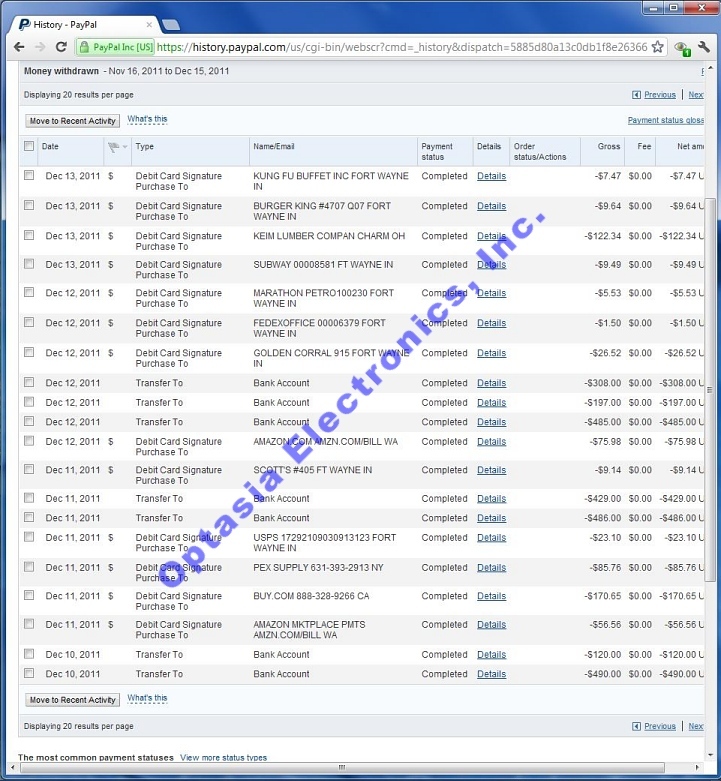Check the SUBWAY 00008581 row checkbox
Viewport: 721px width, 781px height.
[29, 264]
